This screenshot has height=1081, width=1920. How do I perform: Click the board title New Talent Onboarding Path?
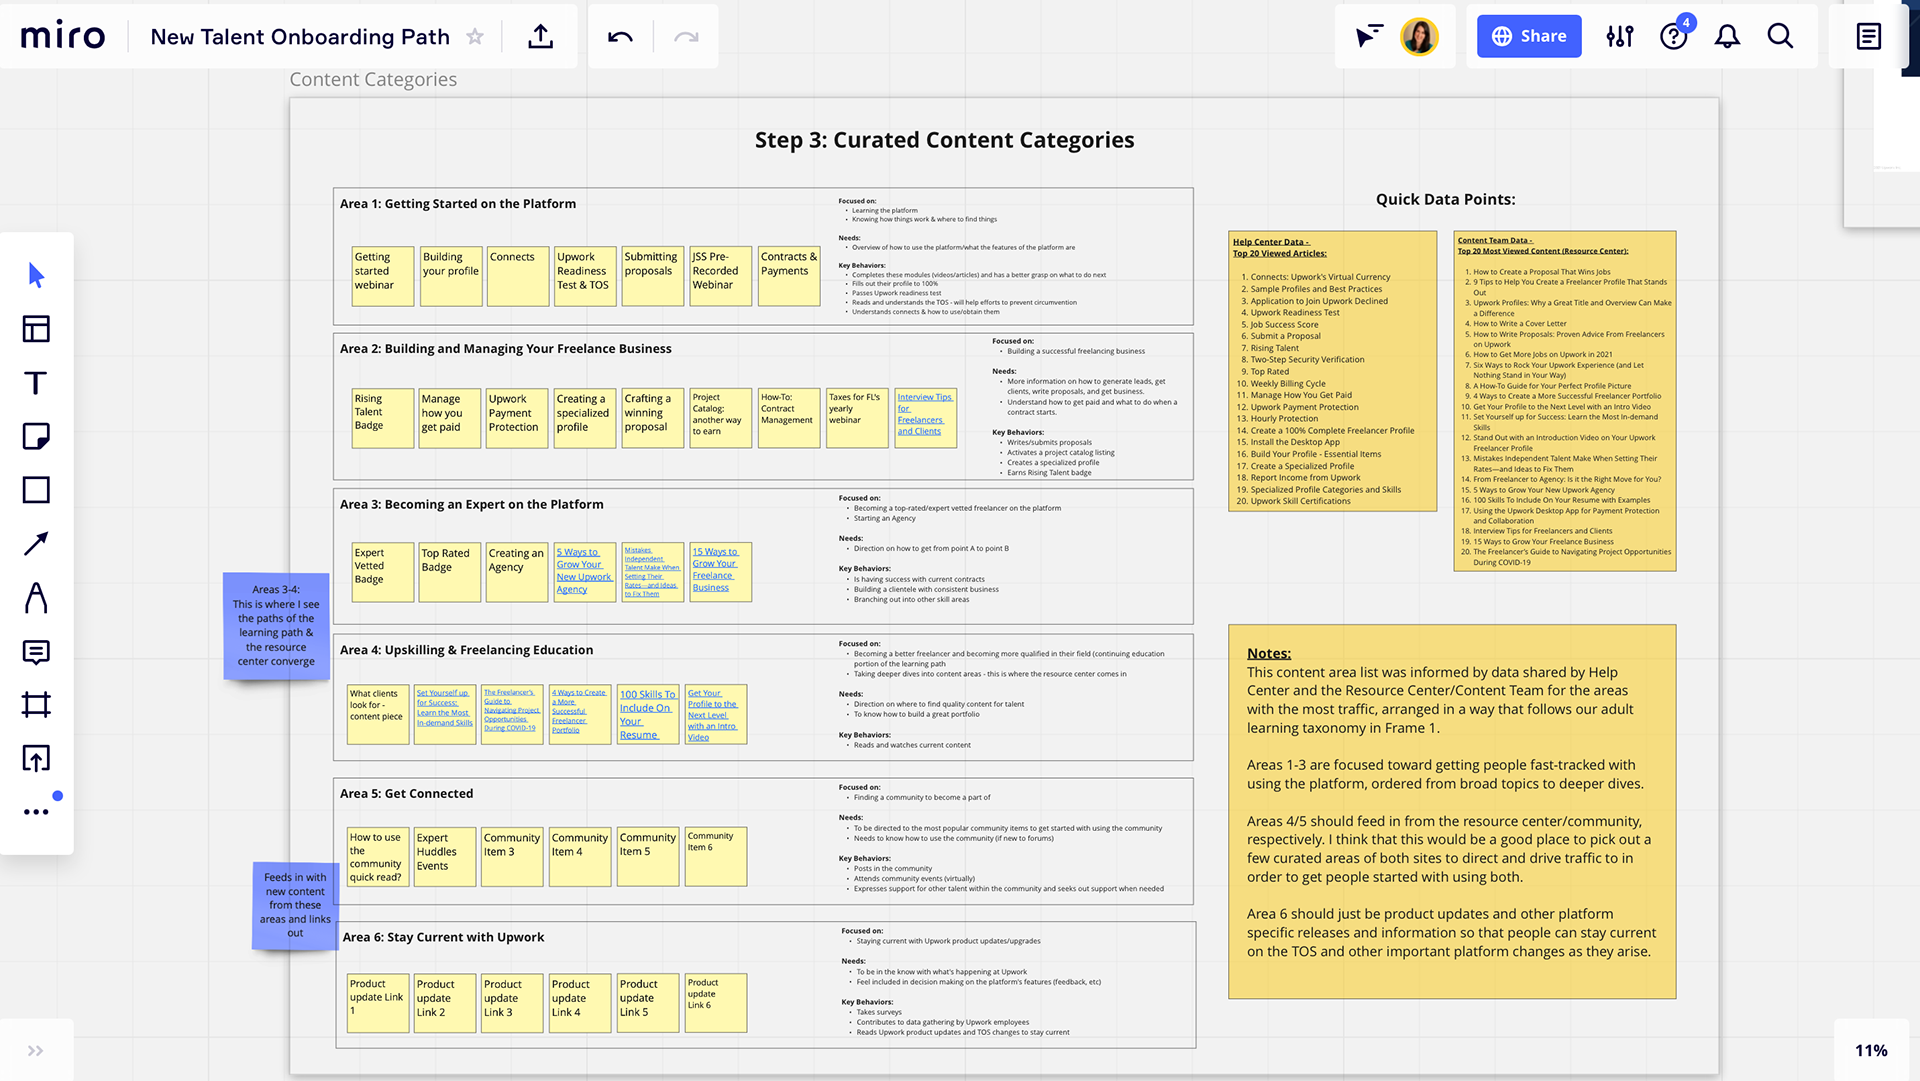(x=300, y=37)
